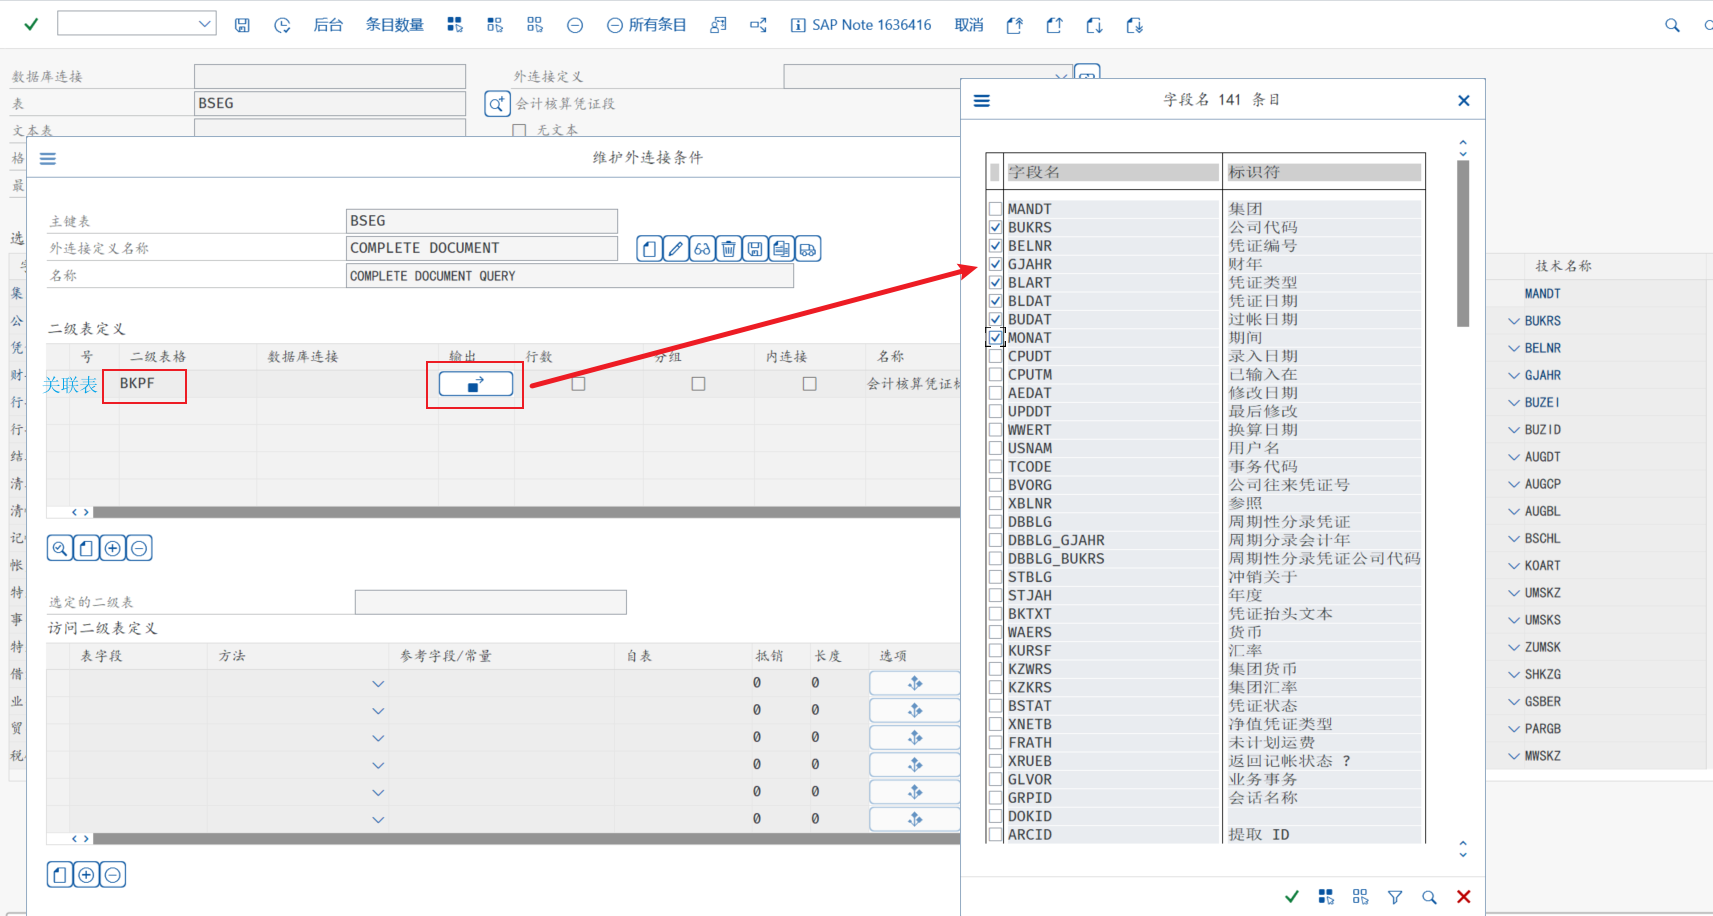1713x916 pixels.
Task: Click the create icon next to COMPLETE DOCUMENT
Action: 650,249
